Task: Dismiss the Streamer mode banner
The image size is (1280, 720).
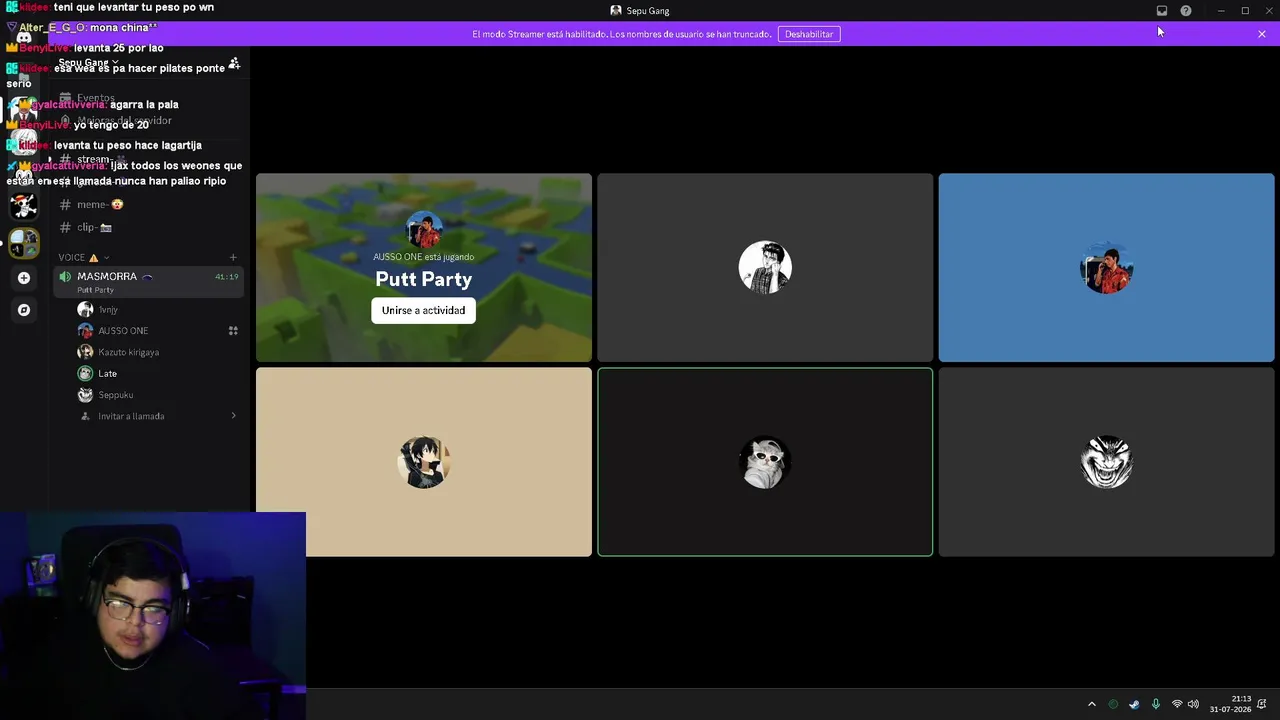Action: pos(1262,34)
